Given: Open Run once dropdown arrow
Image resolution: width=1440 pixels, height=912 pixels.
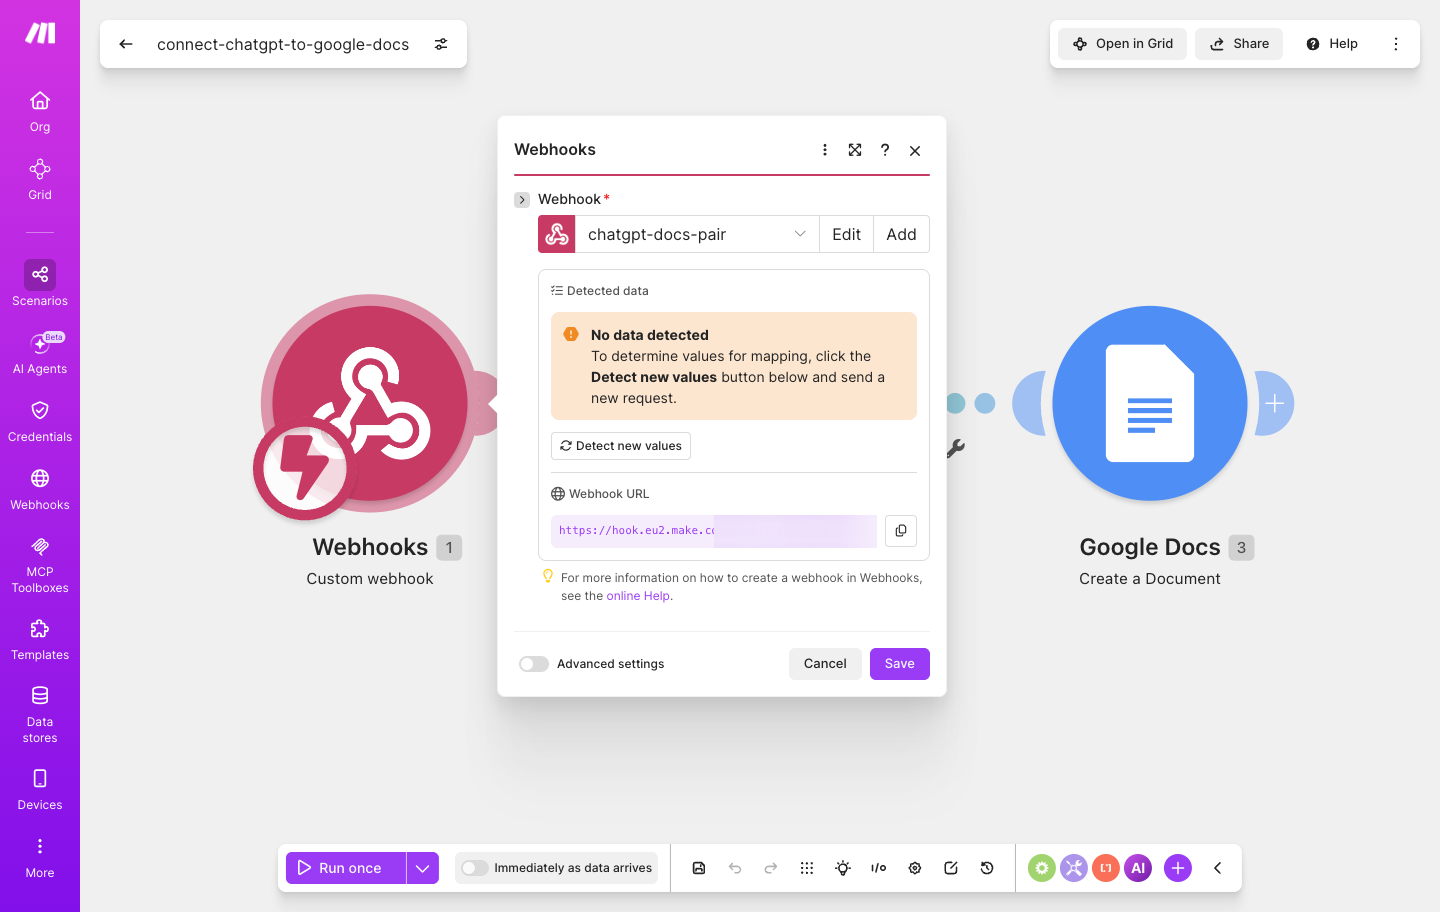Looking at the screenshot, I should [x=423, y=868].
